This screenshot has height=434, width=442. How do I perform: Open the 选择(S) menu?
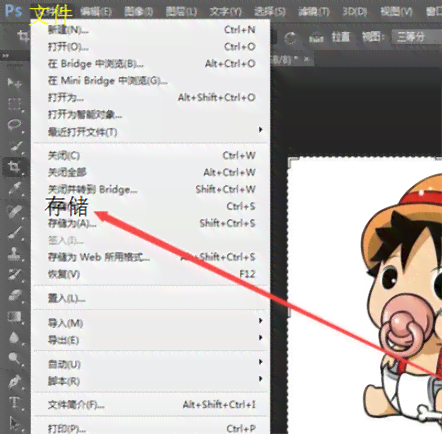point(270,12)
